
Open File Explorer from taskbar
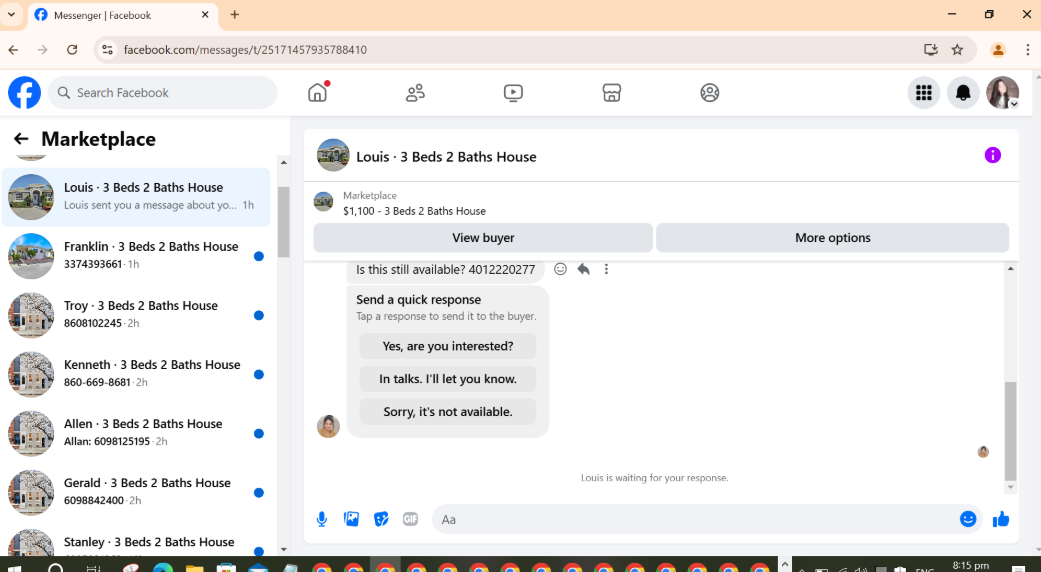(x=195, y=567)
